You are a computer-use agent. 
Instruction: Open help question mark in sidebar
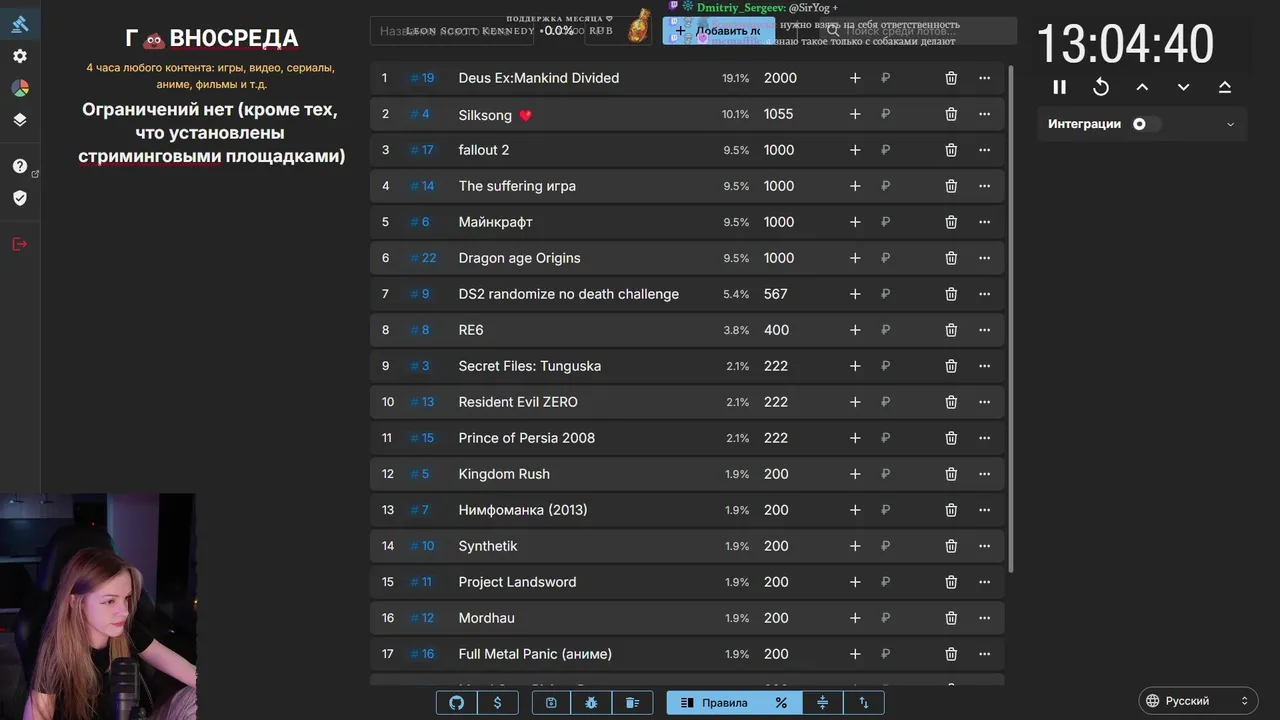20,166
